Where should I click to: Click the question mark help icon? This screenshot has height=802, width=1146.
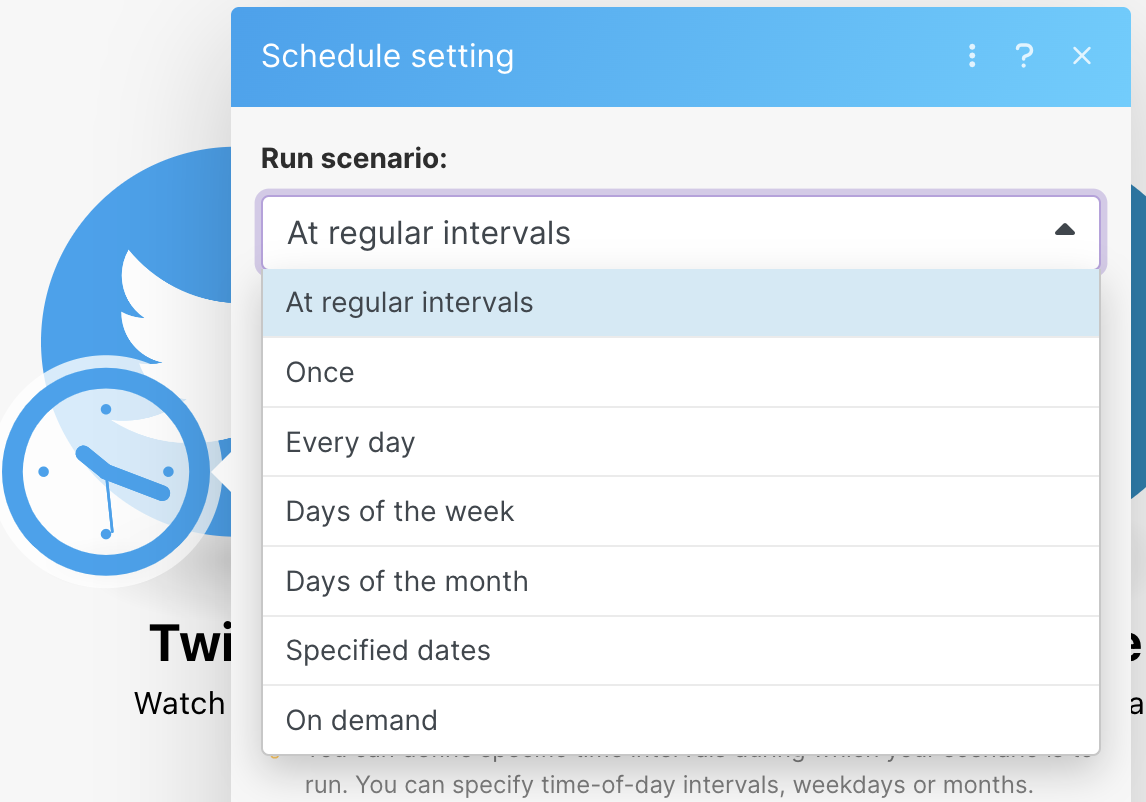click(x=1024, y=56)
